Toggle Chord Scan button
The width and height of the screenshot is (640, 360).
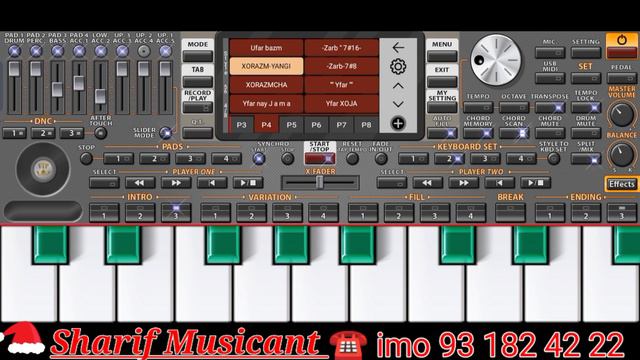514,133
